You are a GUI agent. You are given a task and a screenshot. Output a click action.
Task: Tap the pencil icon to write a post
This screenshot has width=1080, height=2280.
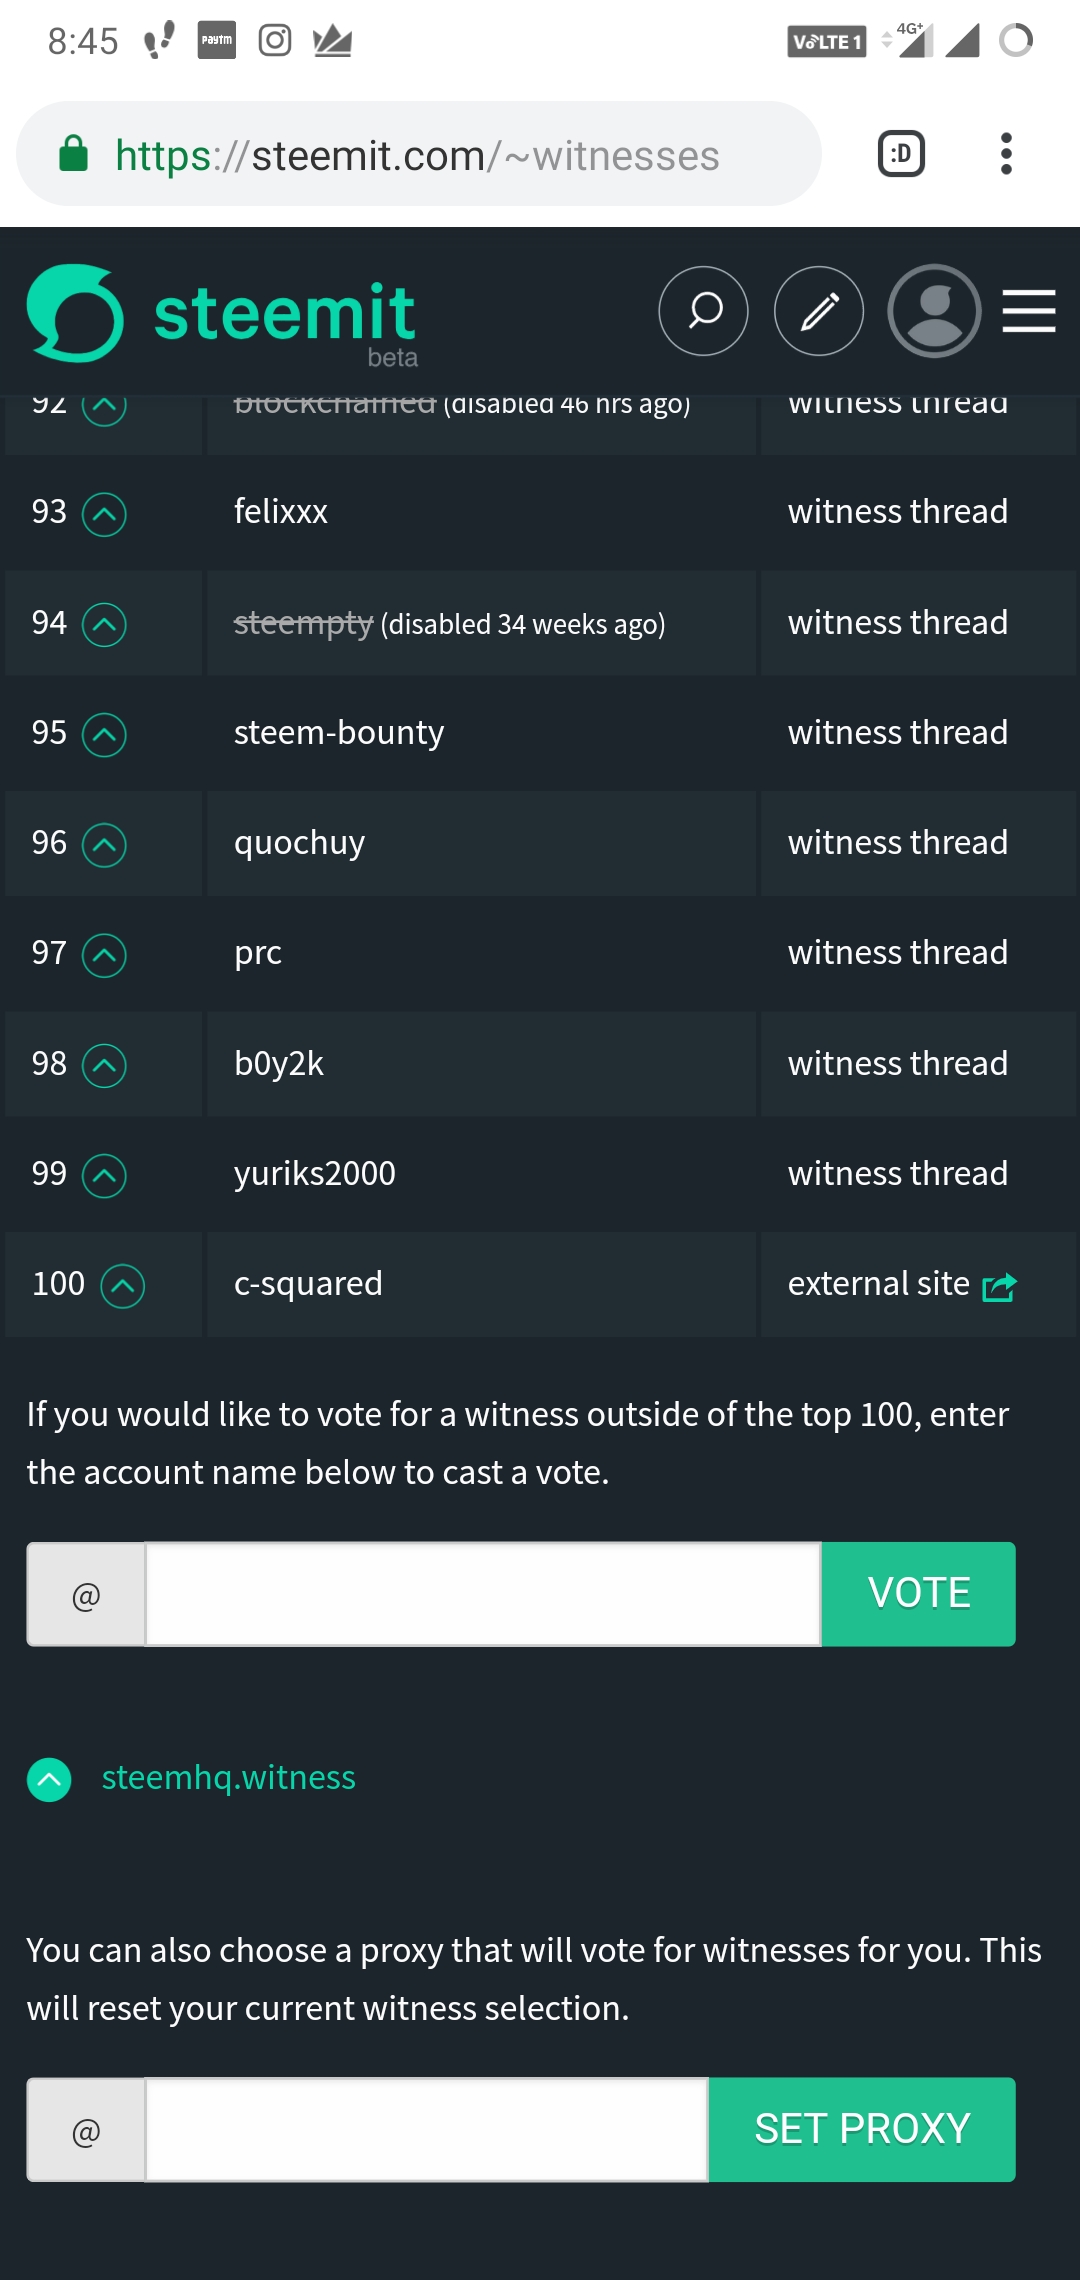pyautogui.click(x=818, y=311)
